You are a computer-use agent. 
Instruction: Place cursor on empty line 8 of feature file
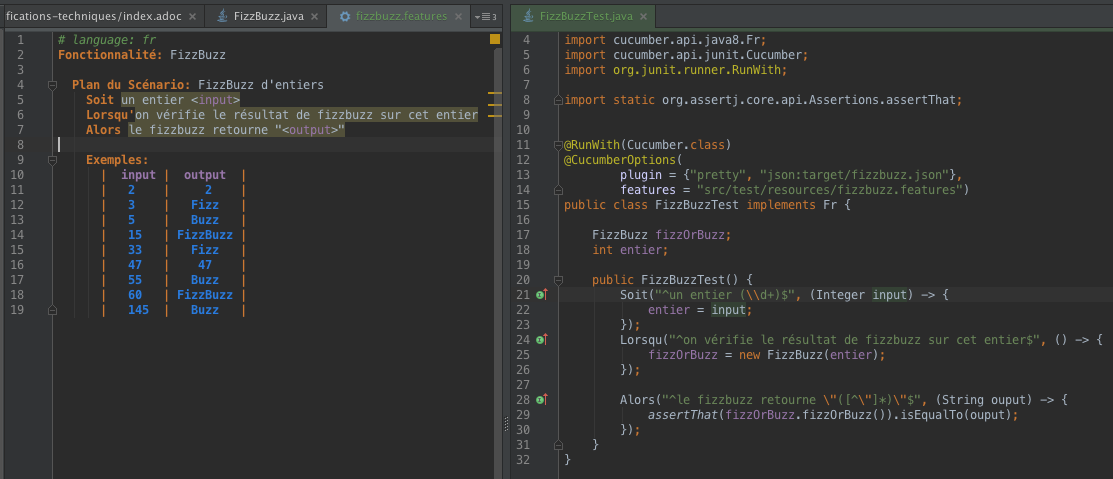point(200,145)
